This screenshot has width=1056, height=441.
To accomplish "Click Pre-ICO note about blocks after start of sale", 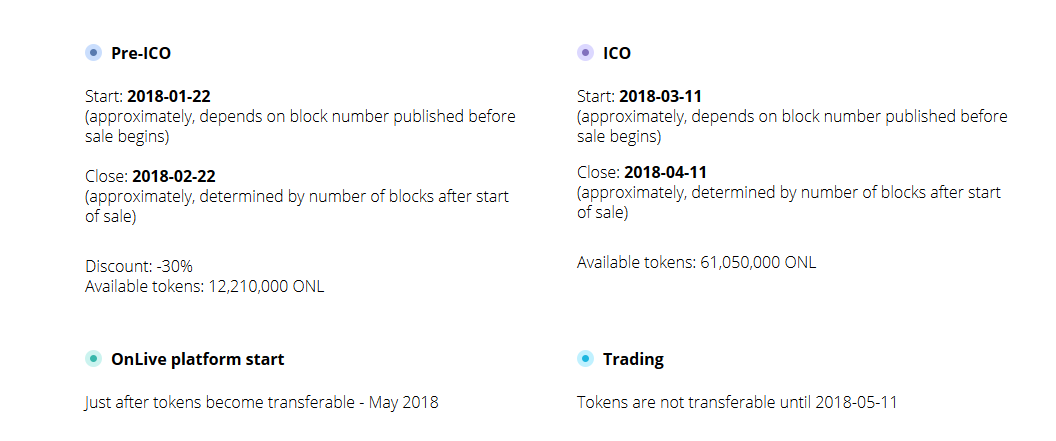I will [297, 207].
